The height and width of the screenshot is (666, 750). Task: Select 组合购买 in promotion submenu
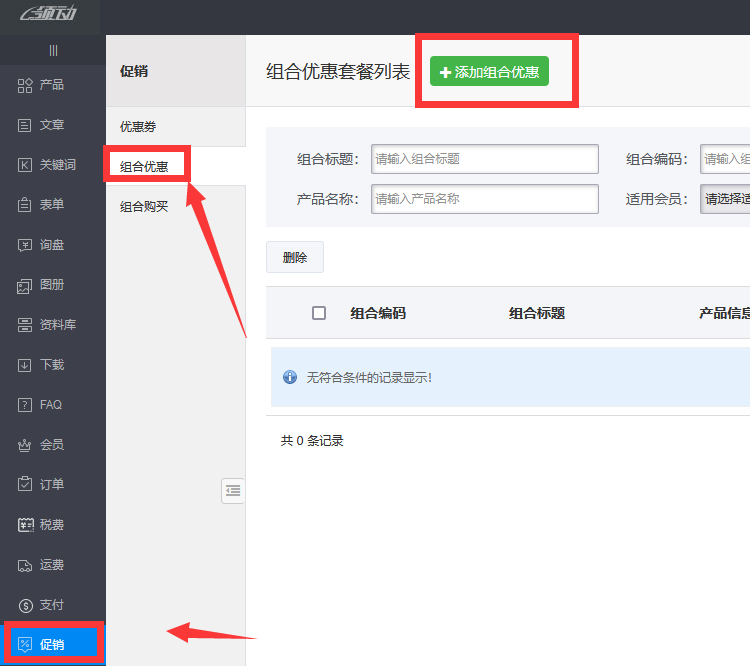(x=144, y=207)
